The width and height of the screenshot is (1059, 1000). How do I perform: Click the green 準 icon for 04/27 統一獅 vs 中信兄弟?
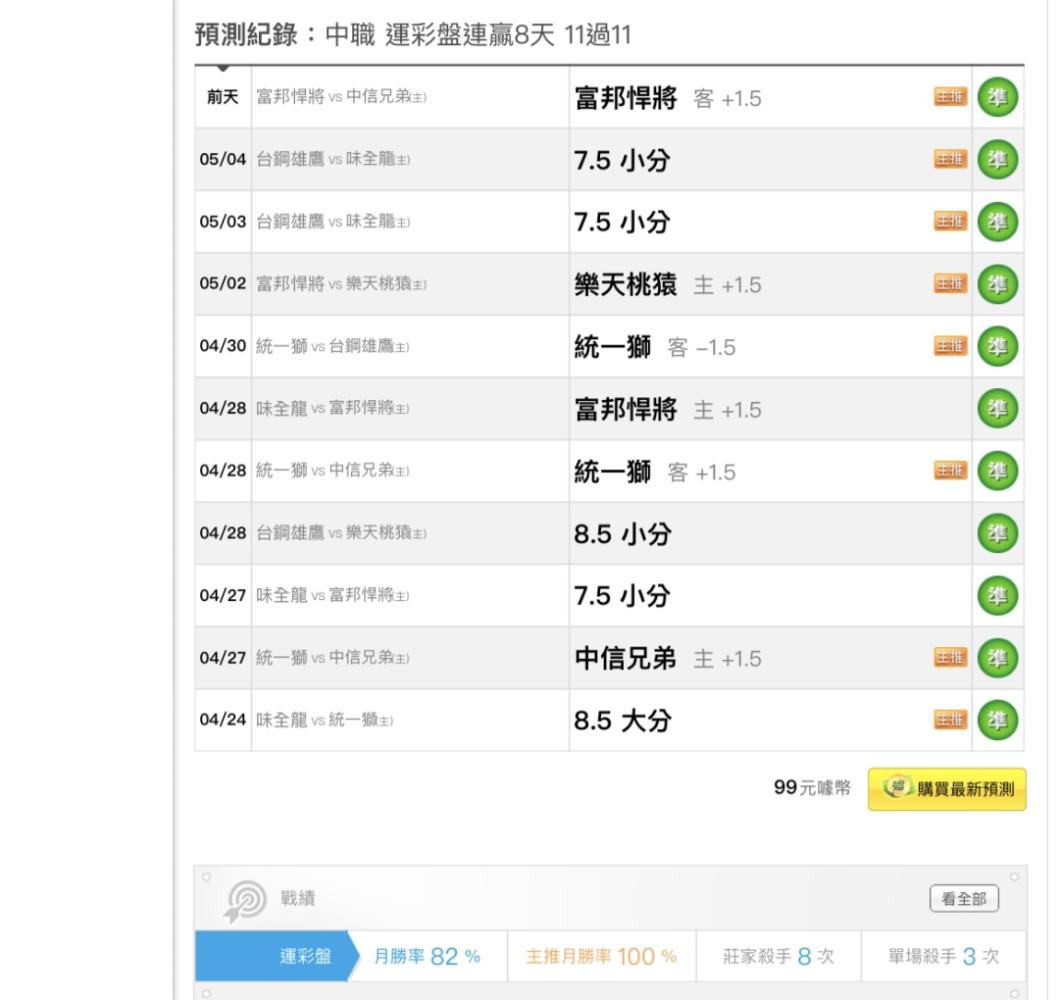click(998, 658)
